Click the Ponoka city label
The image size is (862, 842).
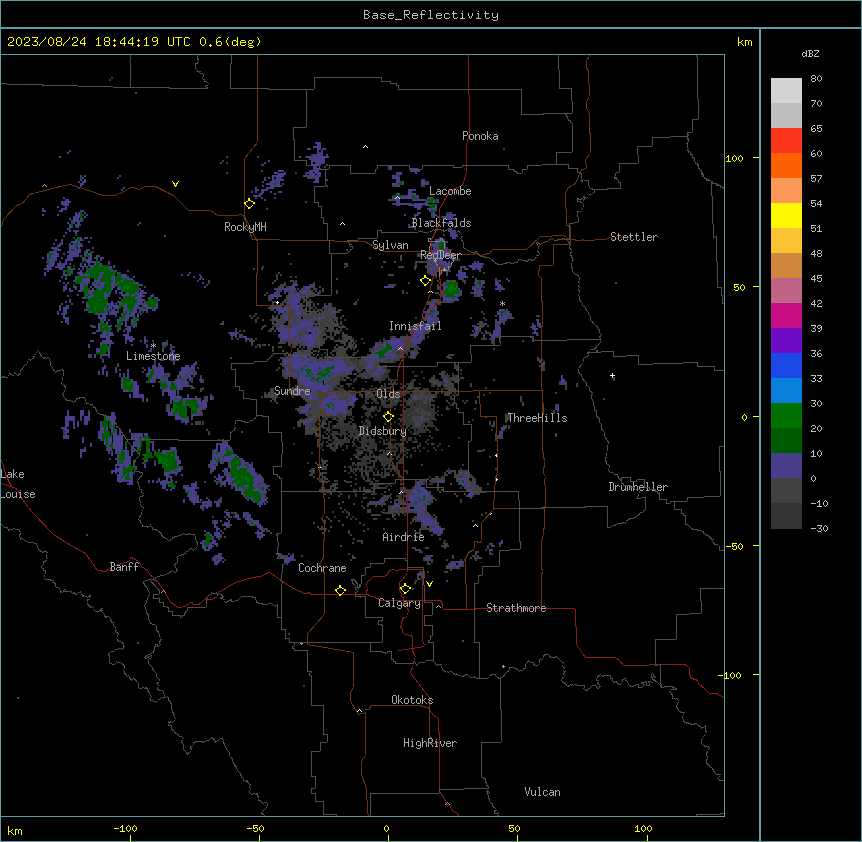pos(480,136)
